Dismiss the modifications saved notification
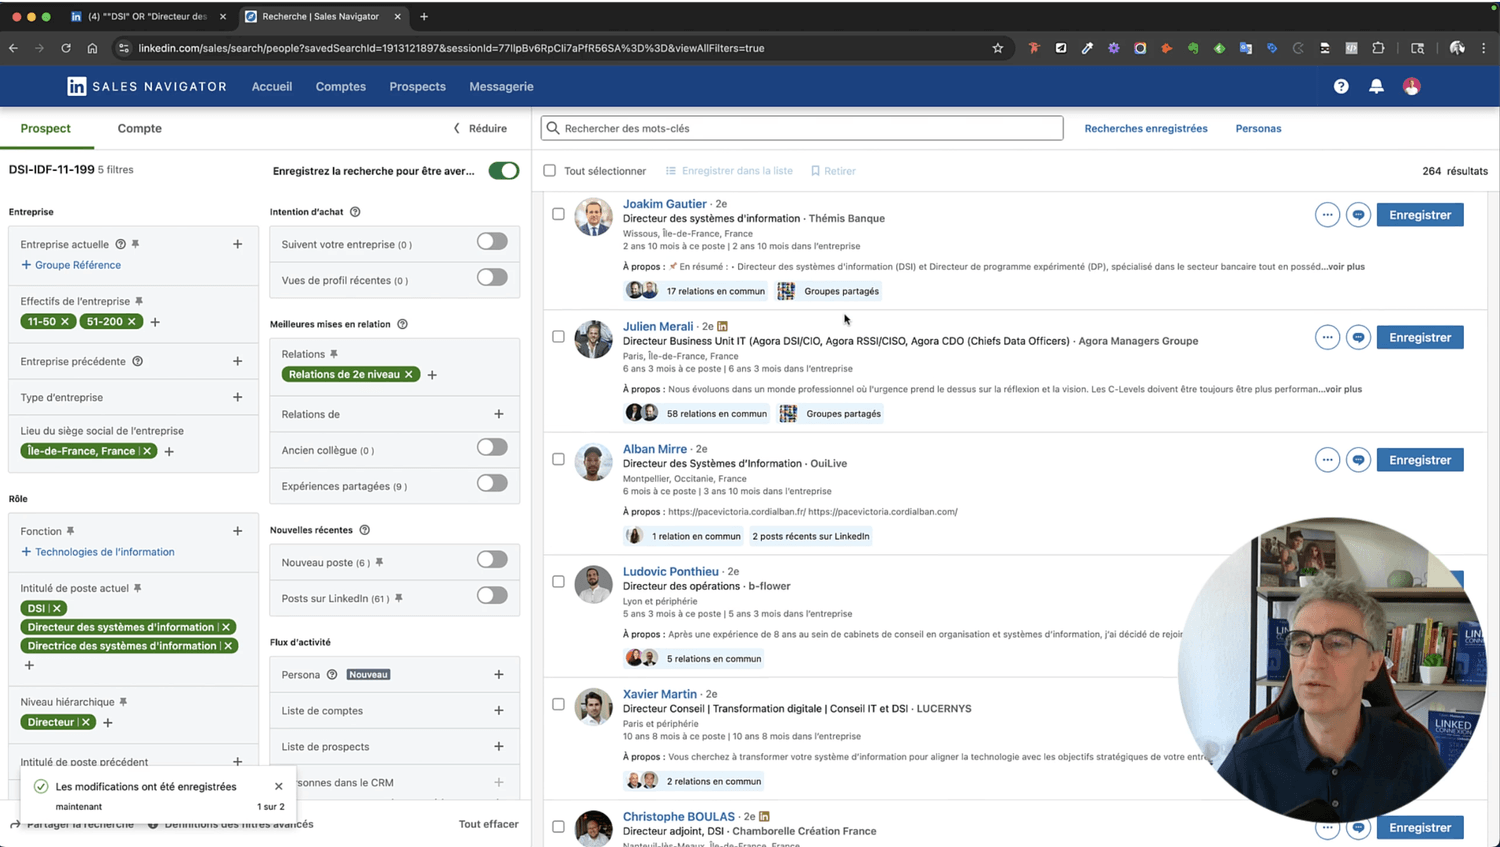The width and height of the screenshot is (1500, 847). click(x=279, y=787)
